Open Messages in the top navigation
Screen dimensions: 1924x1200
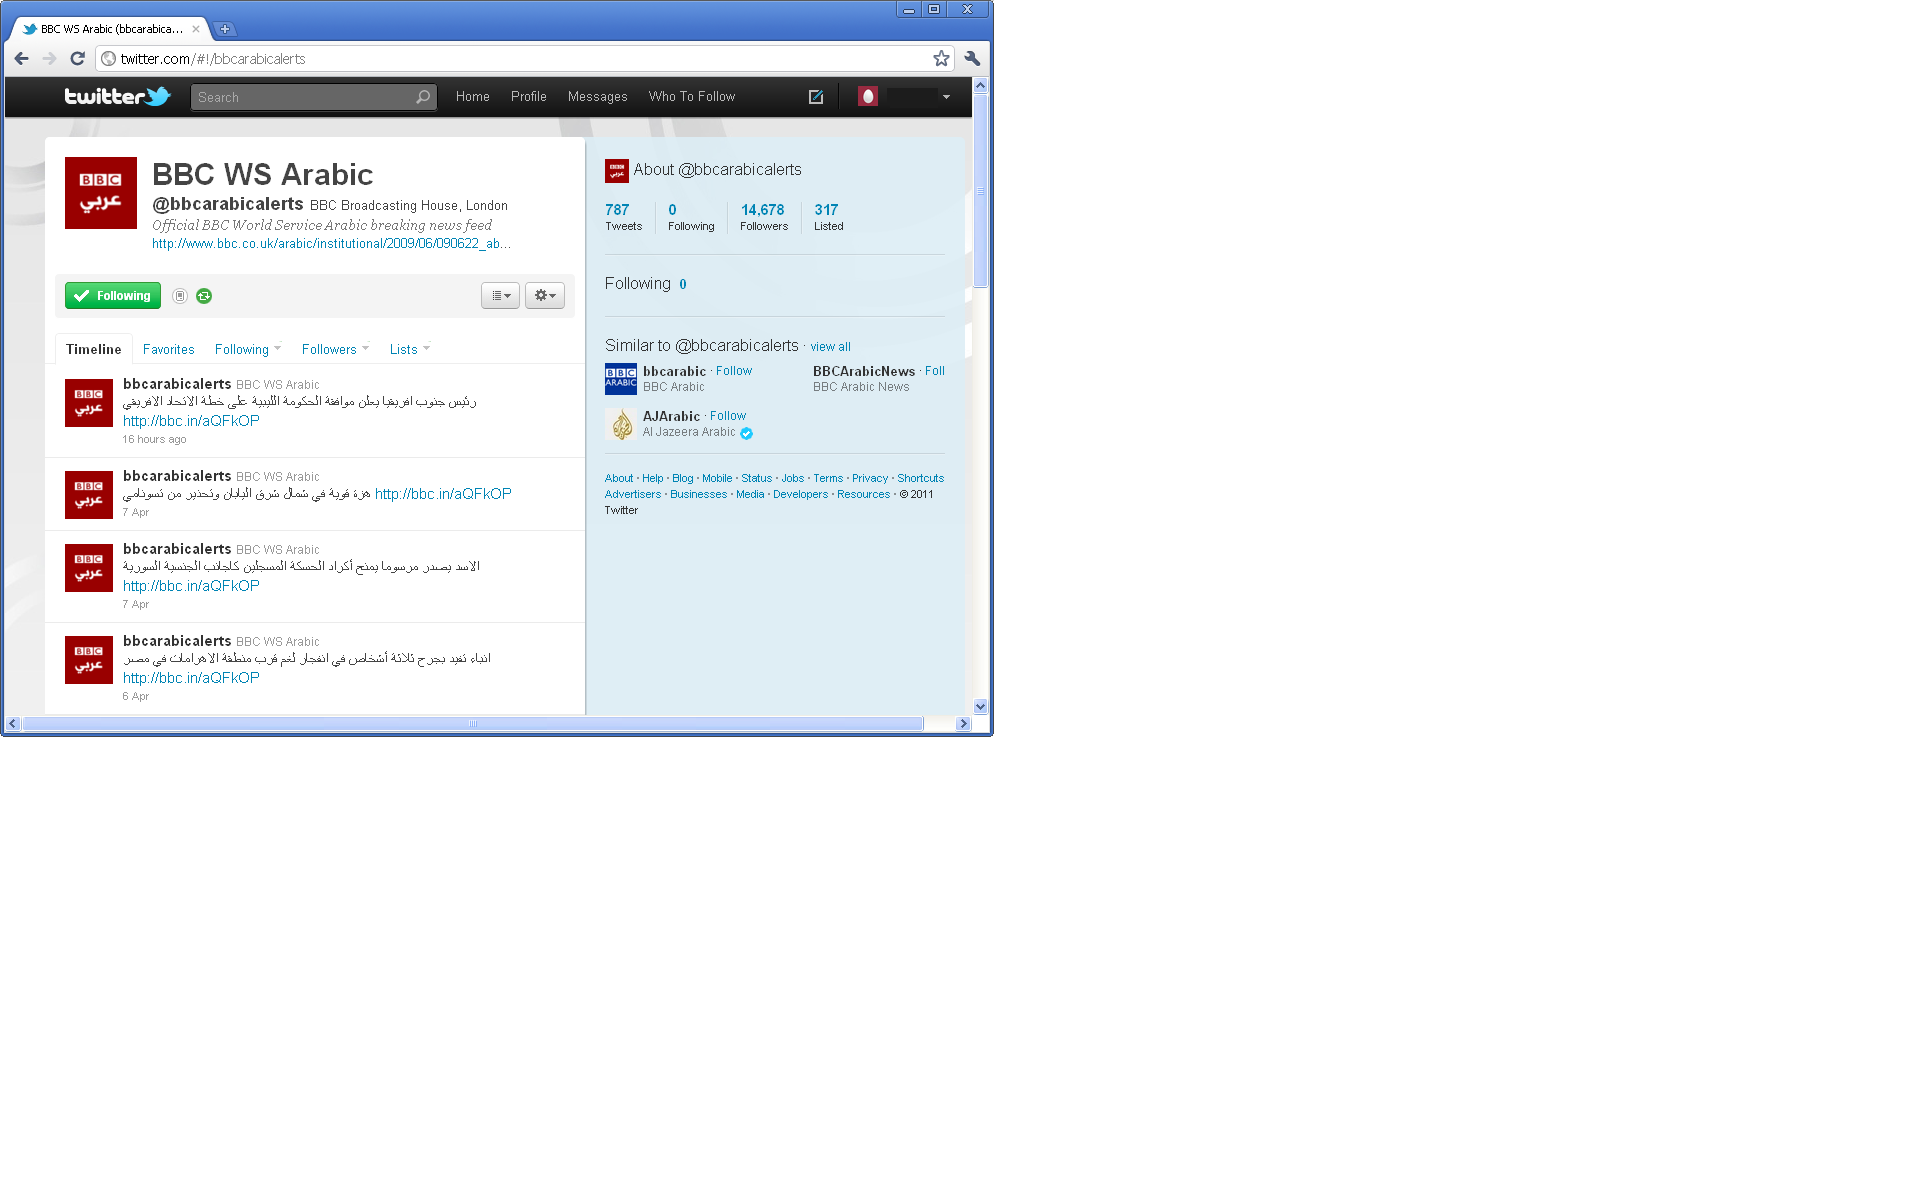598,97
